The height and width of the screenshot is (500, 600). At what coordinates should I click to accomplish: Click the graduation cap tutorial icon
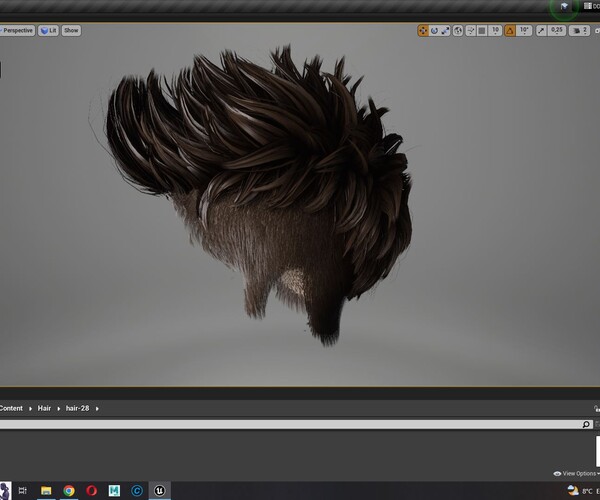click(564, 6)
